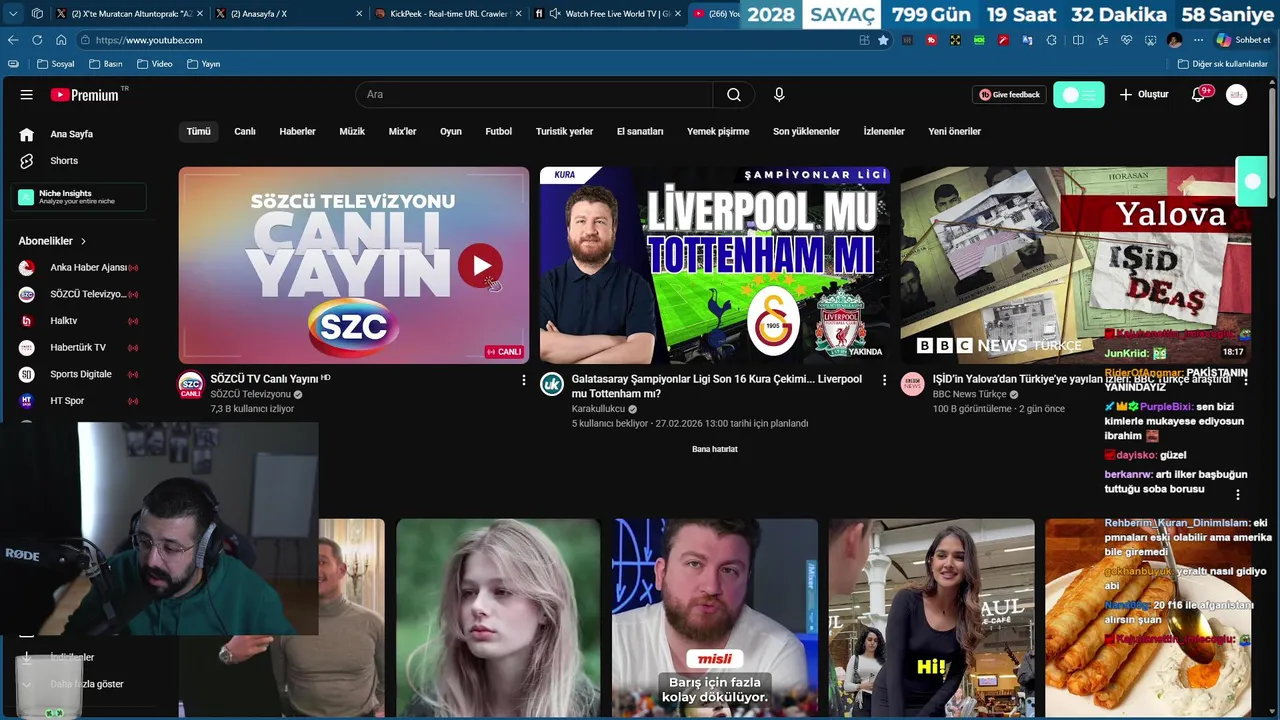
Task: Open Liverpool mu Tottenham mı video thumbnail
Action: click(x=715, y=265)
